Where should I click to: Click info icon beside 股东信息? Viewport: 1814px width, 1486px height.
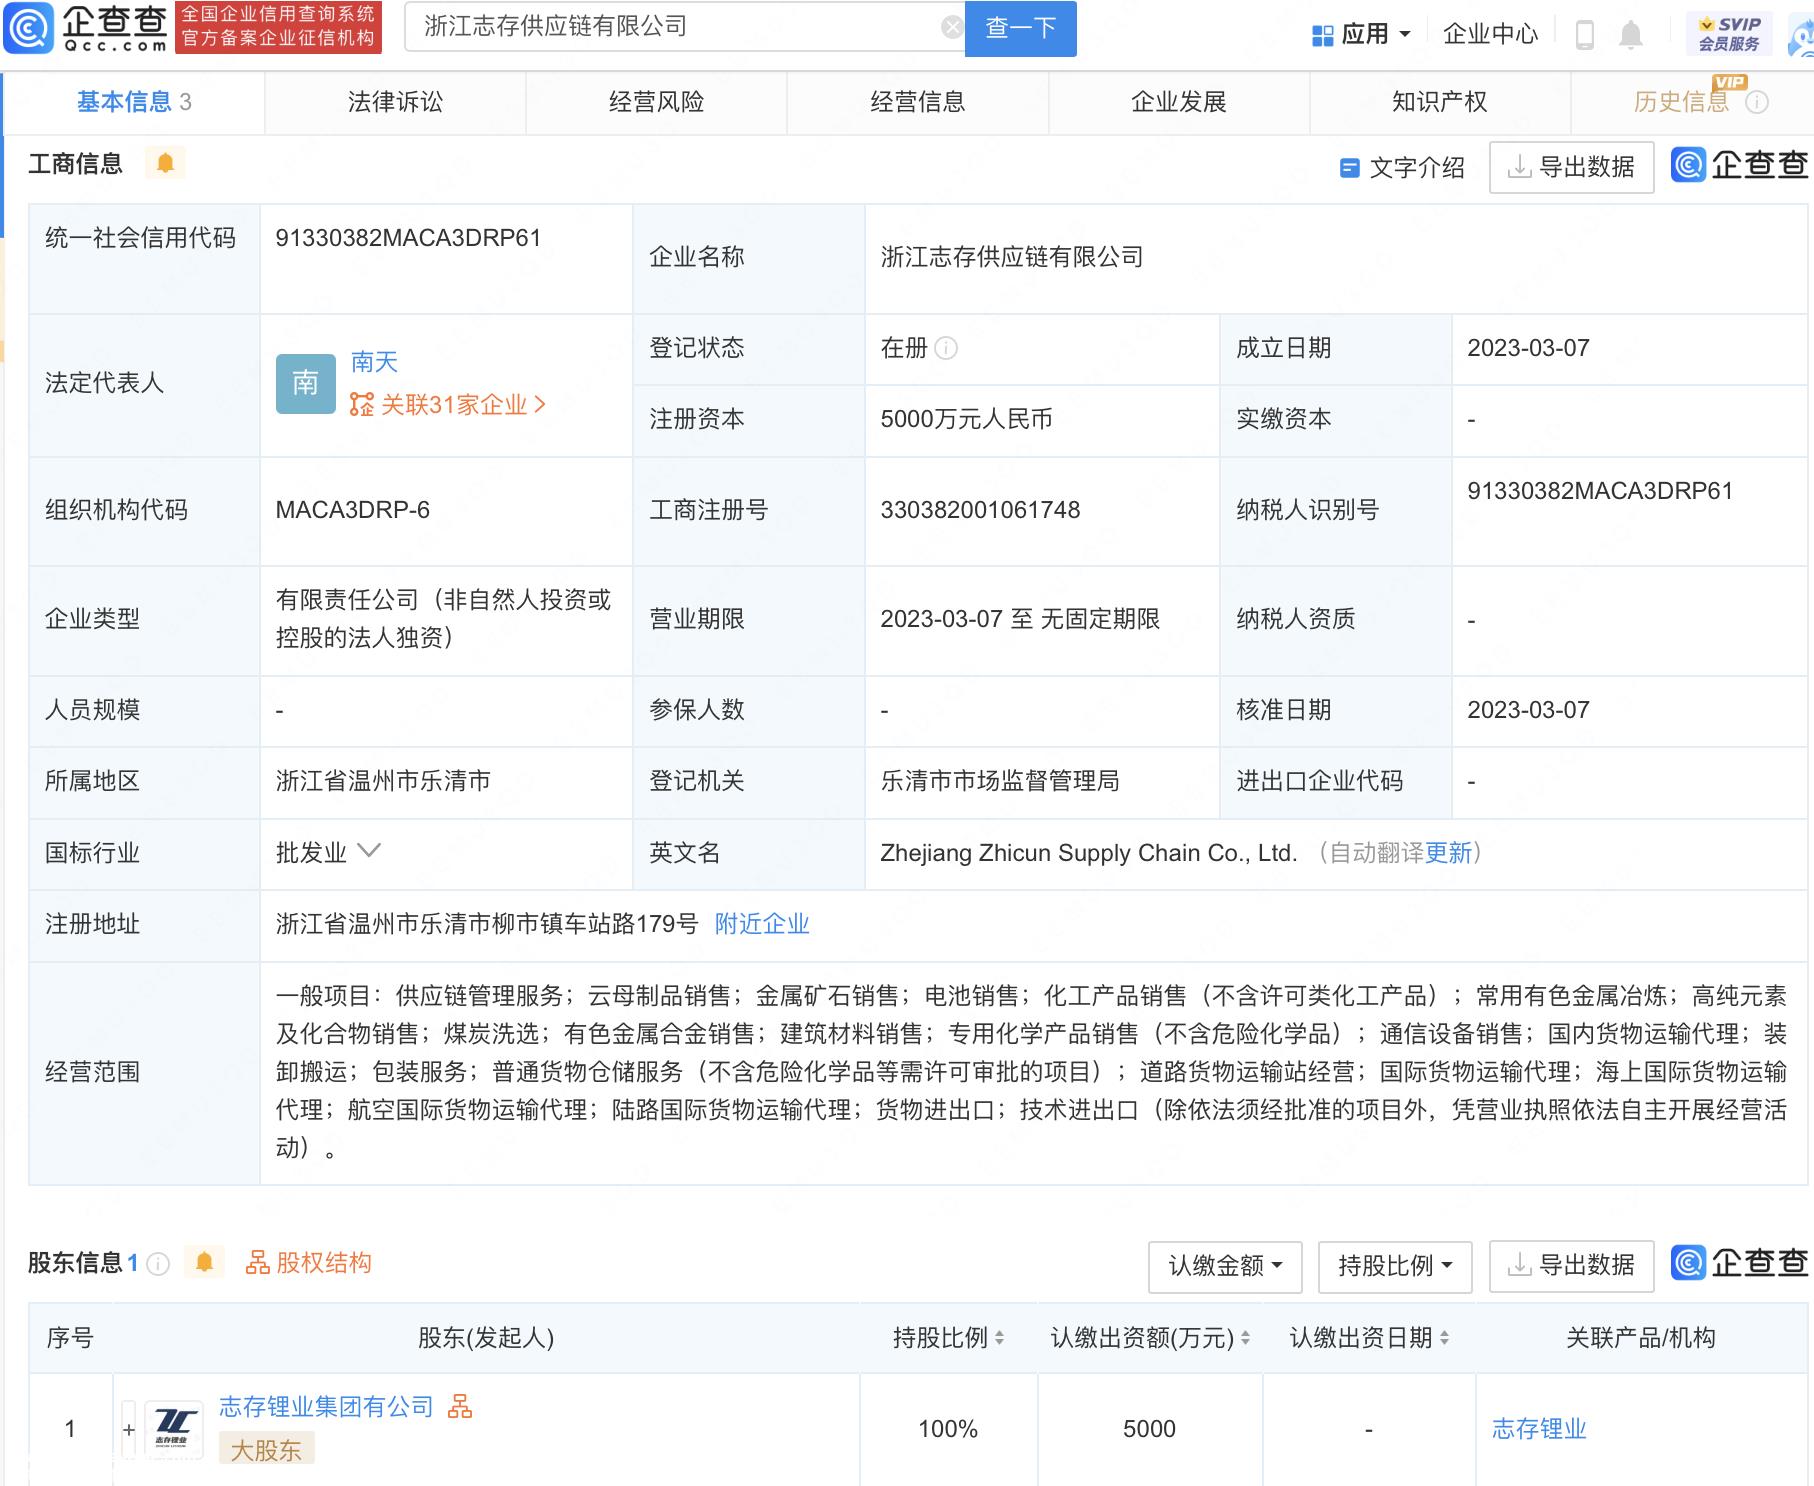(158, 1264)
